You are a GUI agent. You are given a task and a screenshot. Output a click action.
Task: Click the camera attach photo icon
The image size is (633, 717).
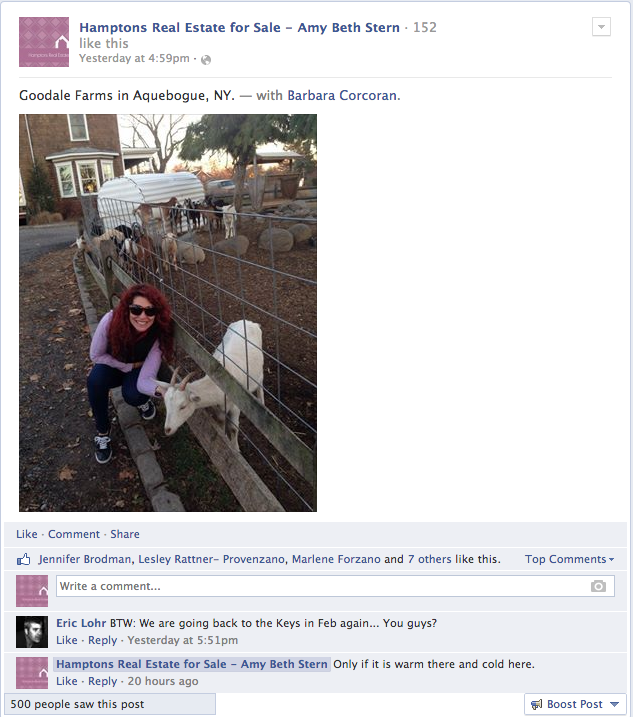[598, 586]
